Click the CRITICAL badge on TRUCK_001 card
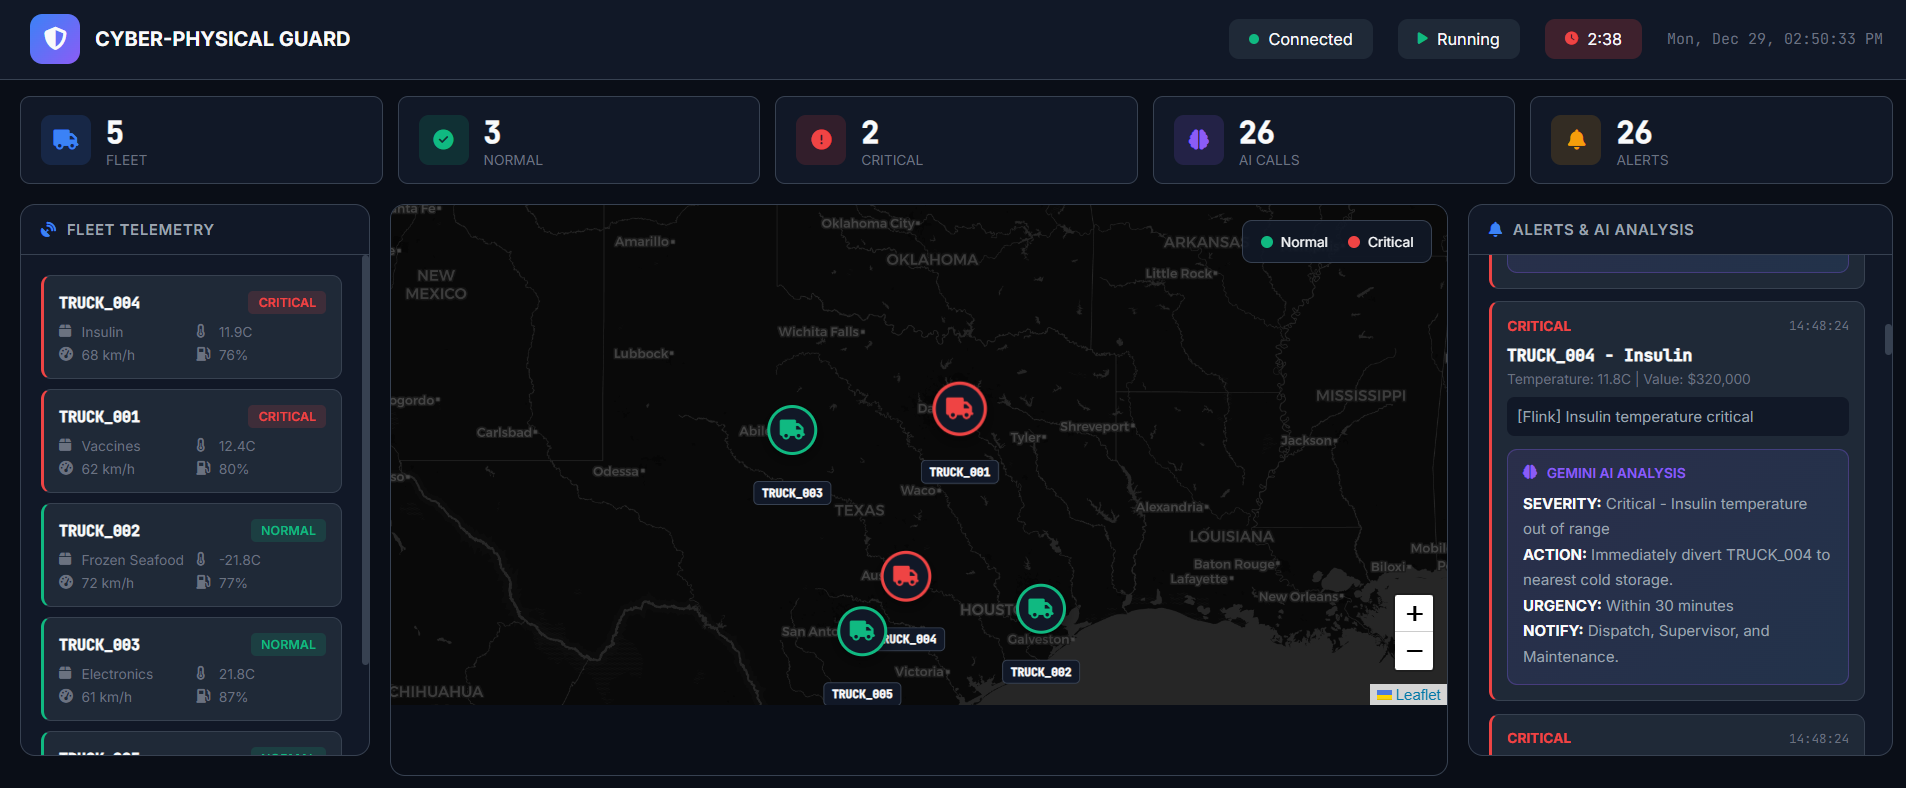 [287, 417]
